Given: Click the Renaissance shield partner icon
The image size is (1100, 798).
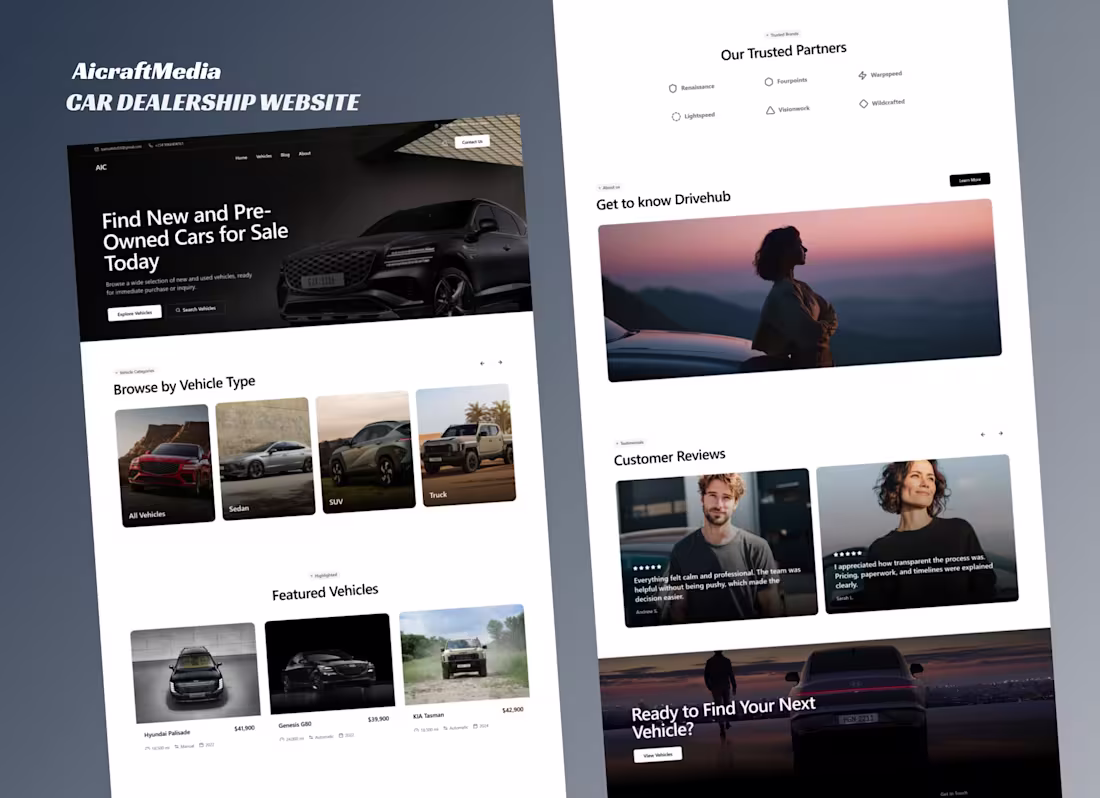Looking at the screenshot, I should (673, 88).
